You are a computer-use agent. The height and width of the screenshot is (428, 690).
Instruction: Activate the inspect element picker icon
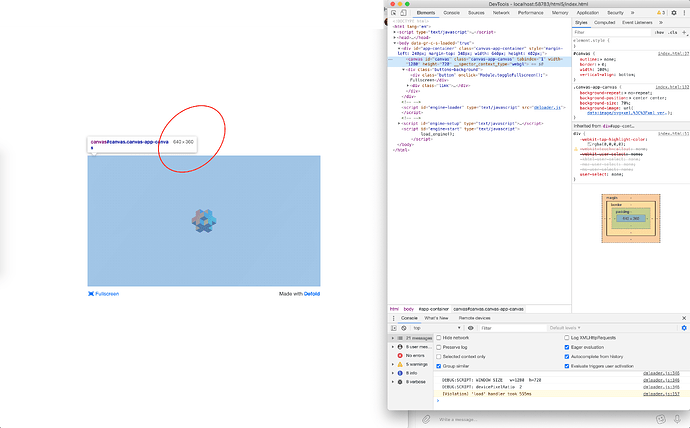pyautogui.click(x=394, y=13)
